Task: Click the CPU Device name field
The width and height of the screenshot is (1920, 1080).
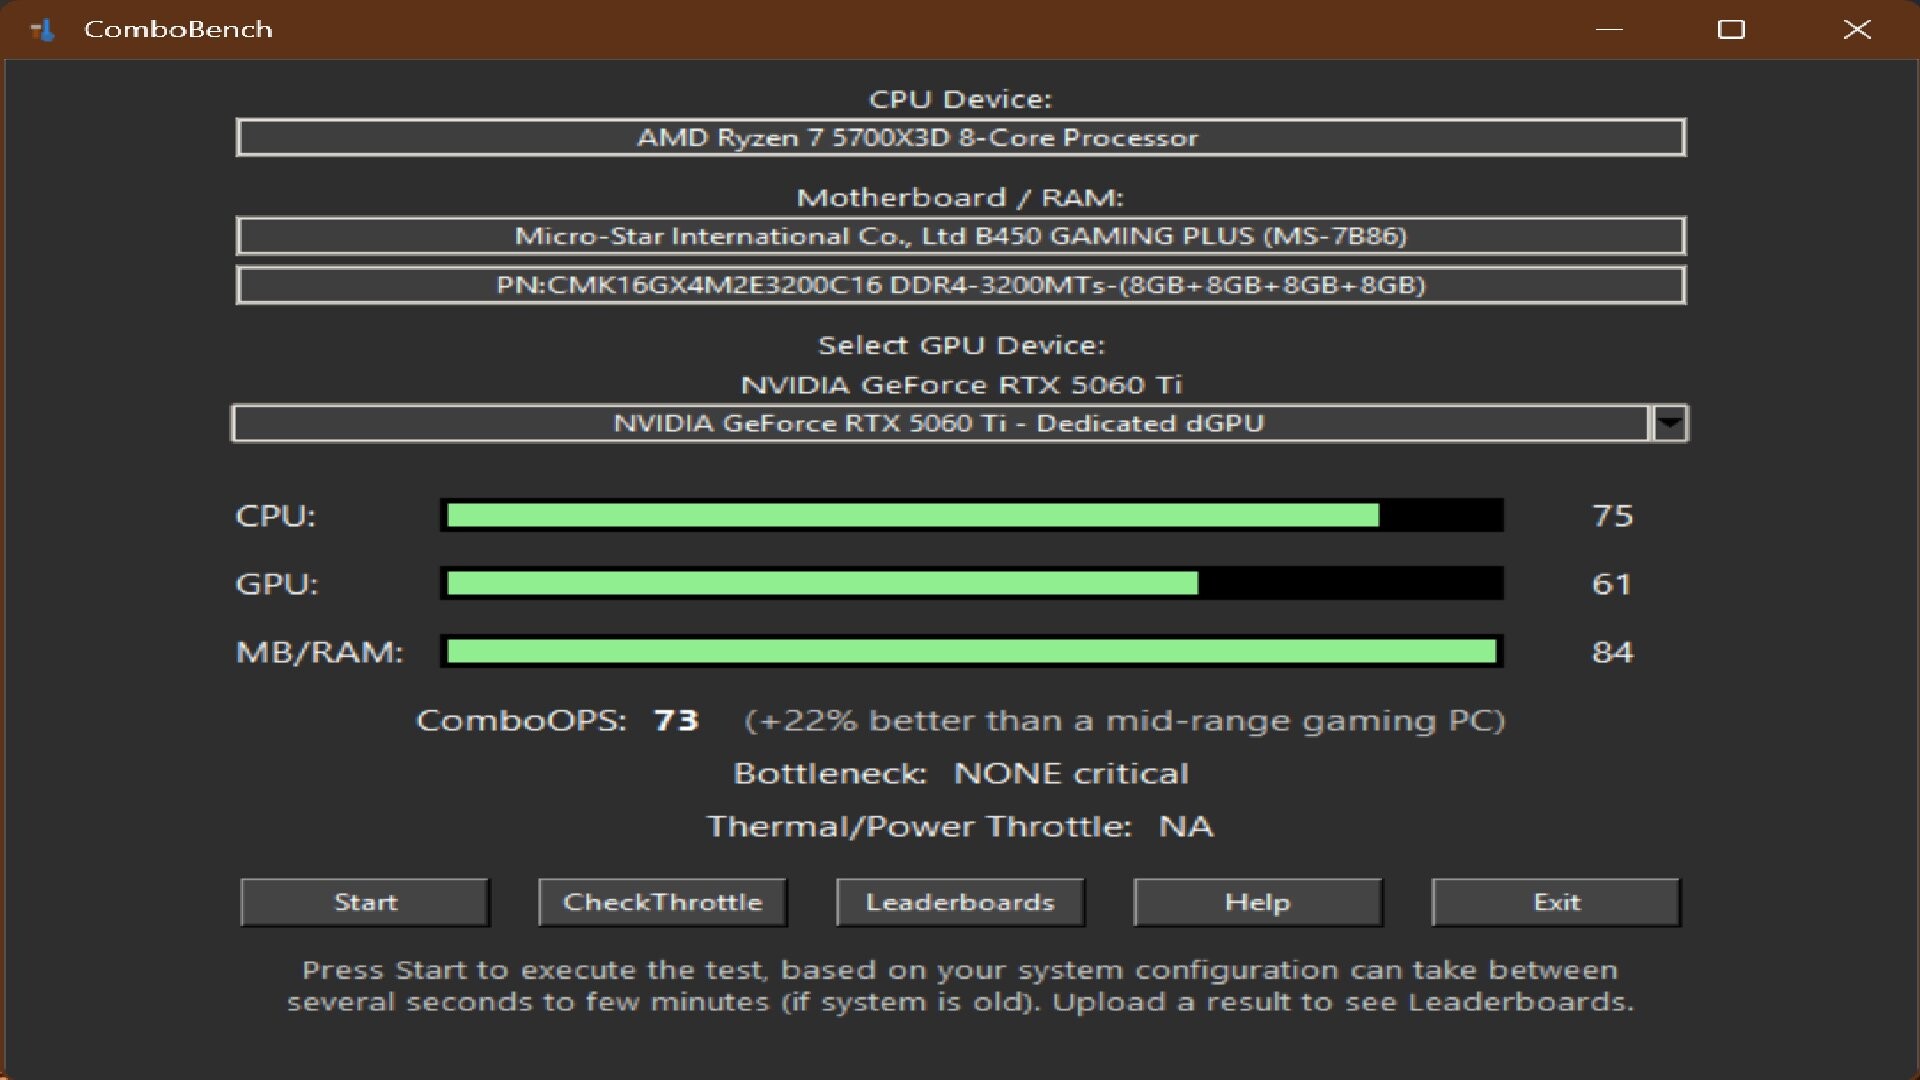Action: pyautogui.click(x=960, y=138)
